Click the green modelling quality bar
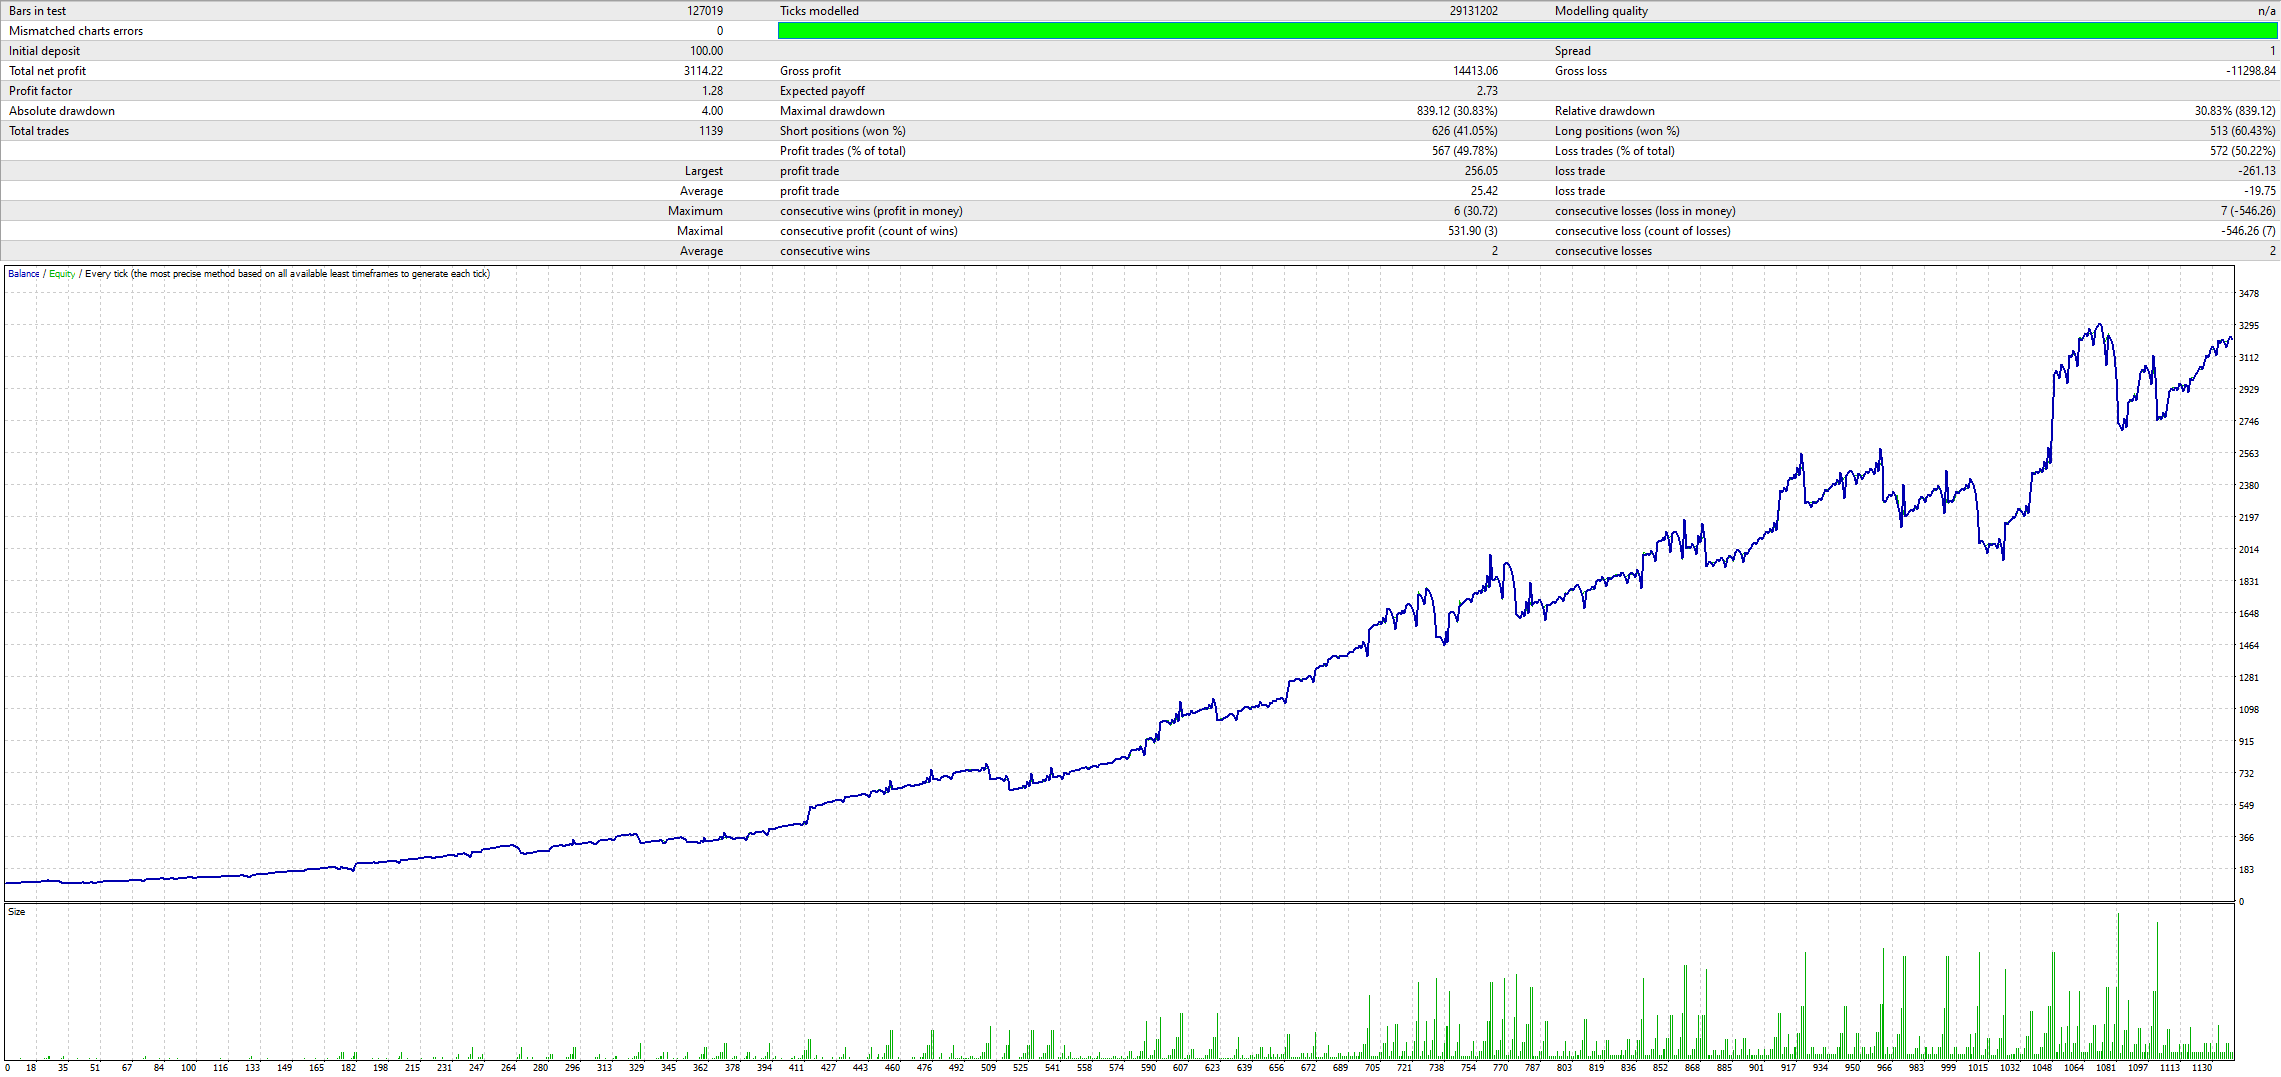Image resolution: width=2281 pixels, height=1077 pixels. [x=1527, y=31]
